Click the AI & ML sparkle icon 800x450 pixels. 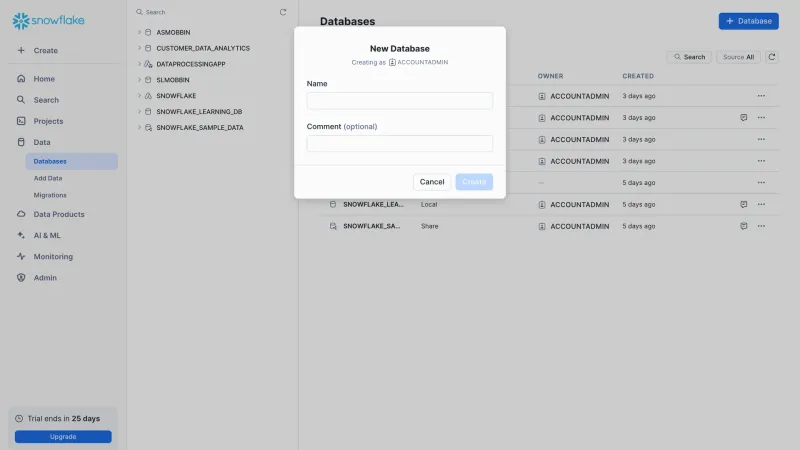21,235
